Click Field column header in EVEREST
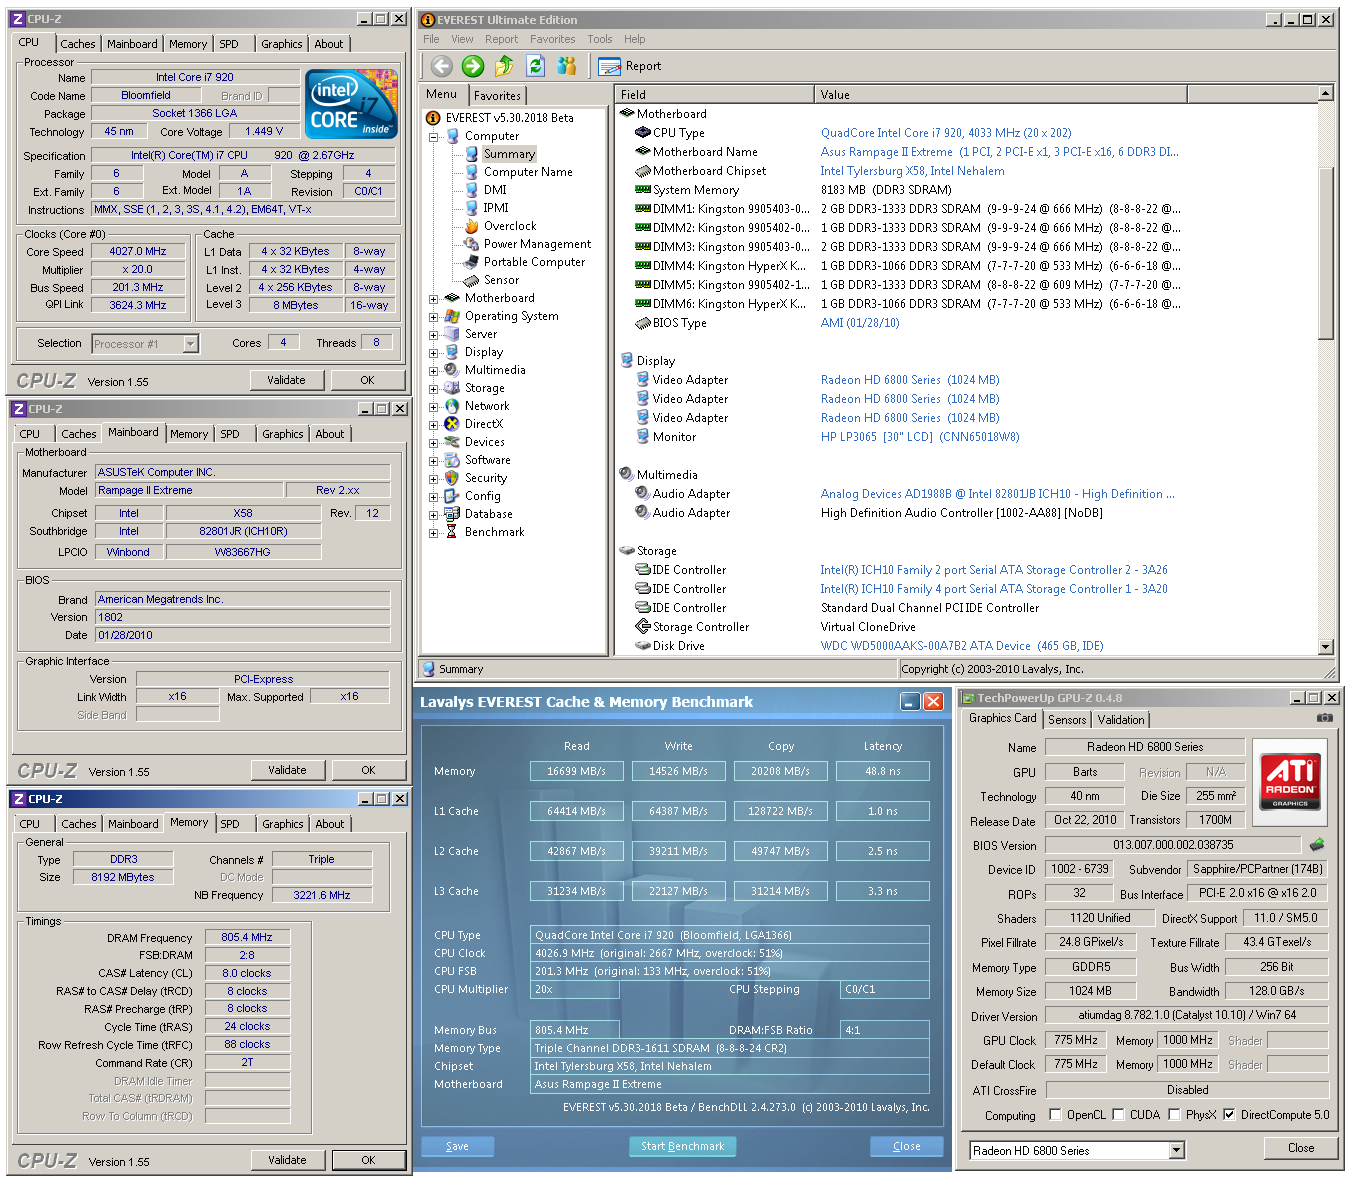Viewport: 1348px width, 1181px height. 714,94
